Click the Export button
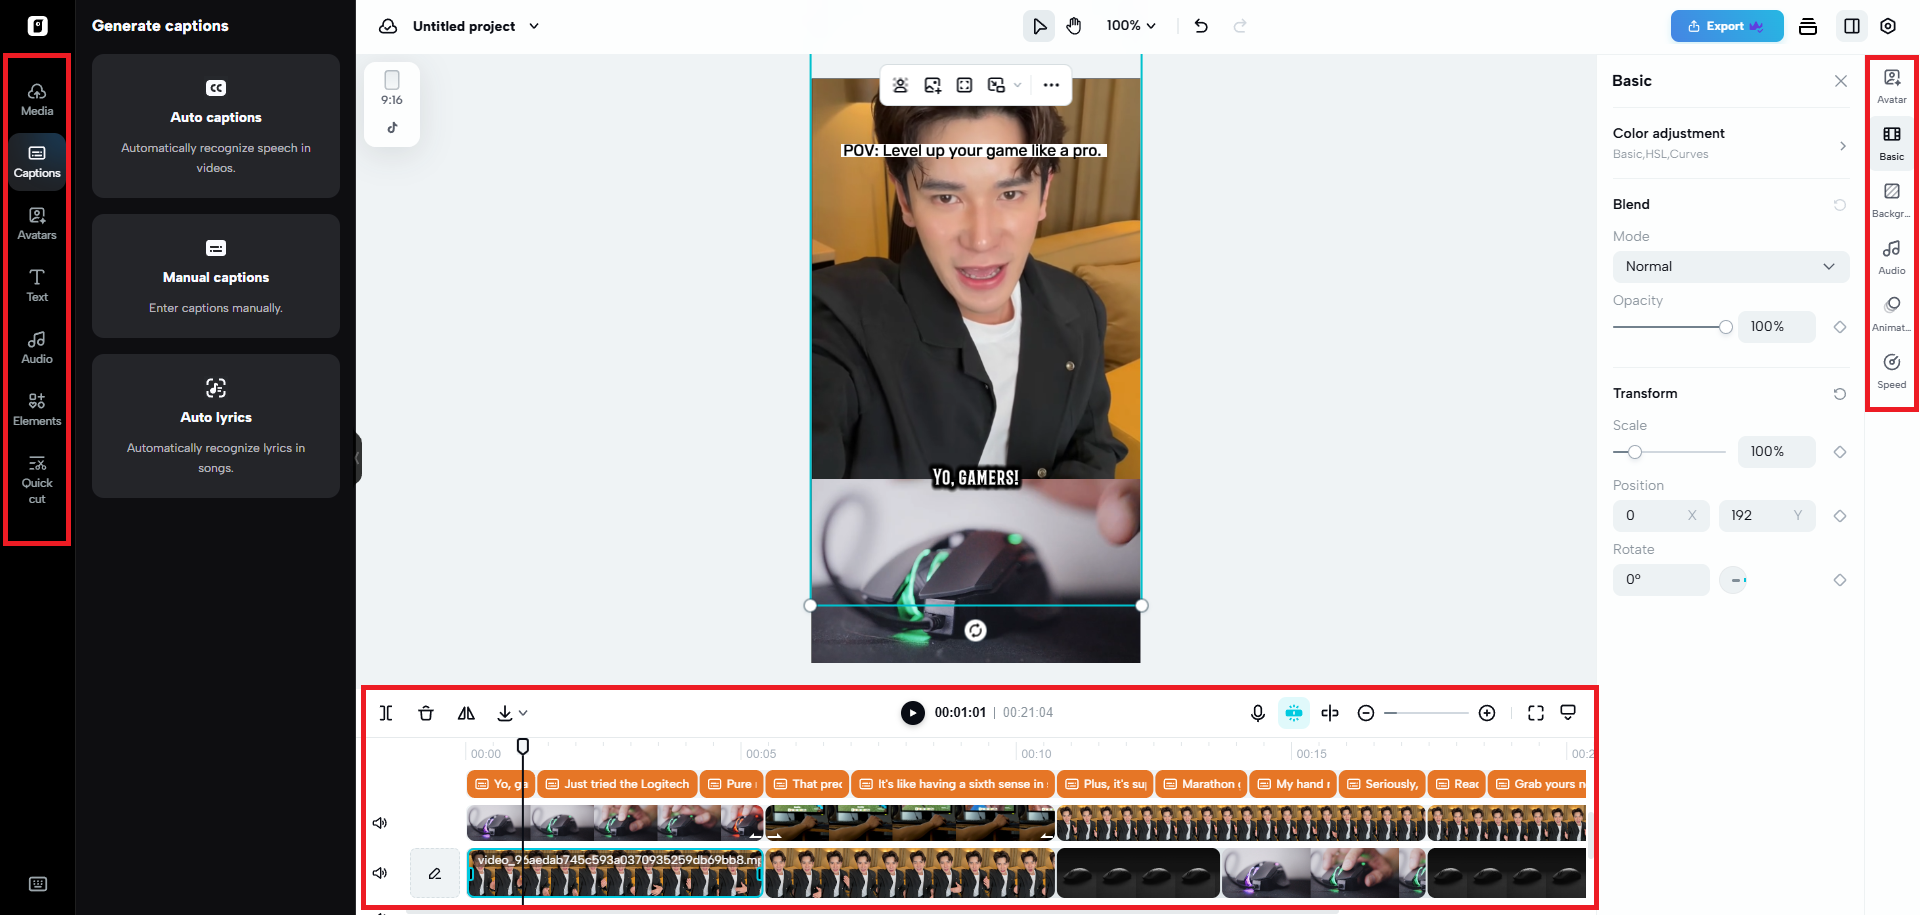Viewport: 1920px width, 915px height. click(x=1726, y=26)
